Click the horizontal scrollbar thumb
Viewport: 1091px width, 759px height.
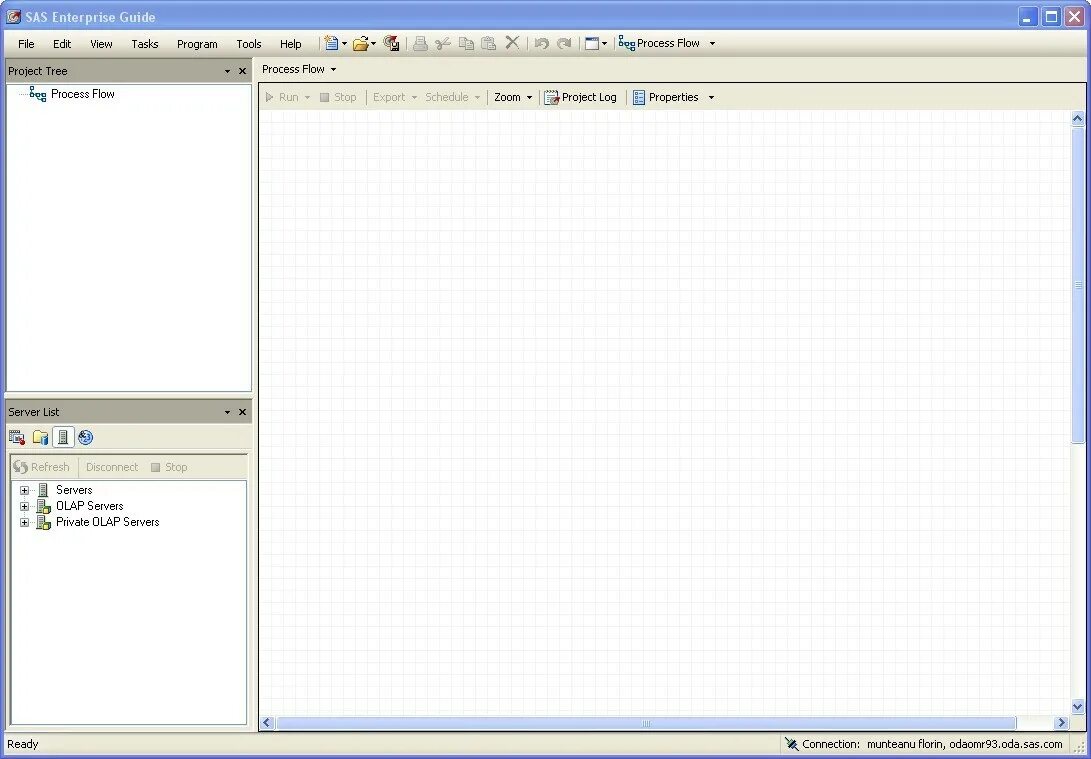click(x=646, y=723)
